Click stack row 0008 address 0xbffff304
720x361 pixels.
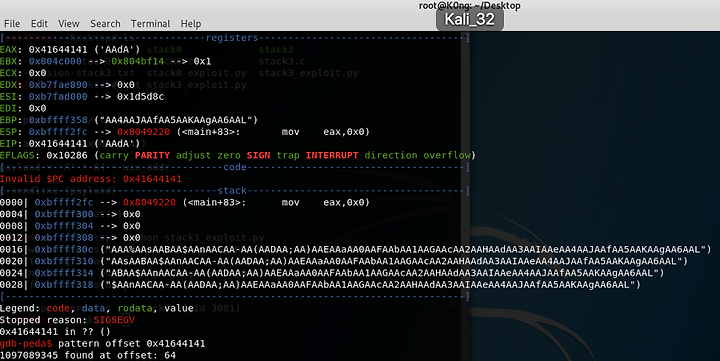[x=64, y=226]
